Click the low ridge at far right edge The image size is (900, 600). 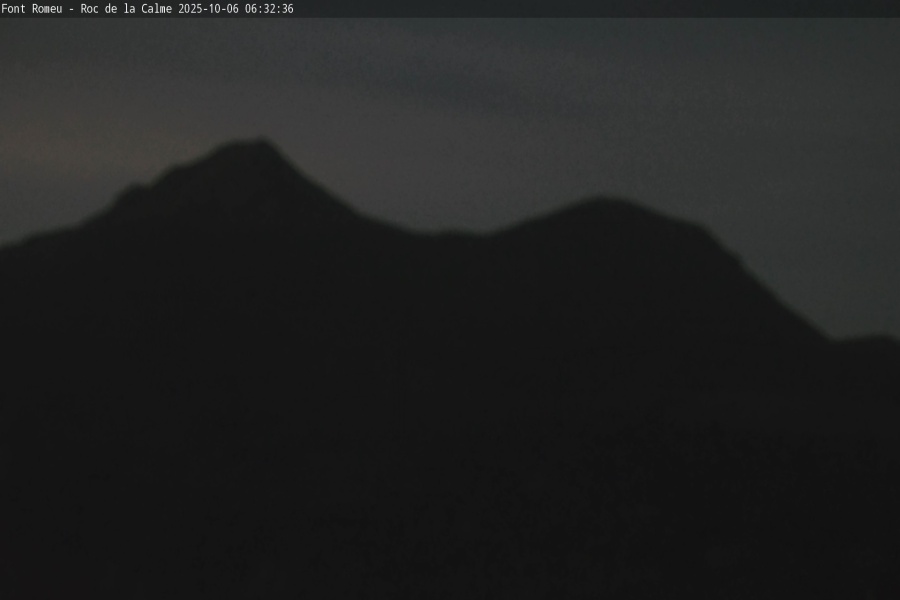tap(870, 342)
